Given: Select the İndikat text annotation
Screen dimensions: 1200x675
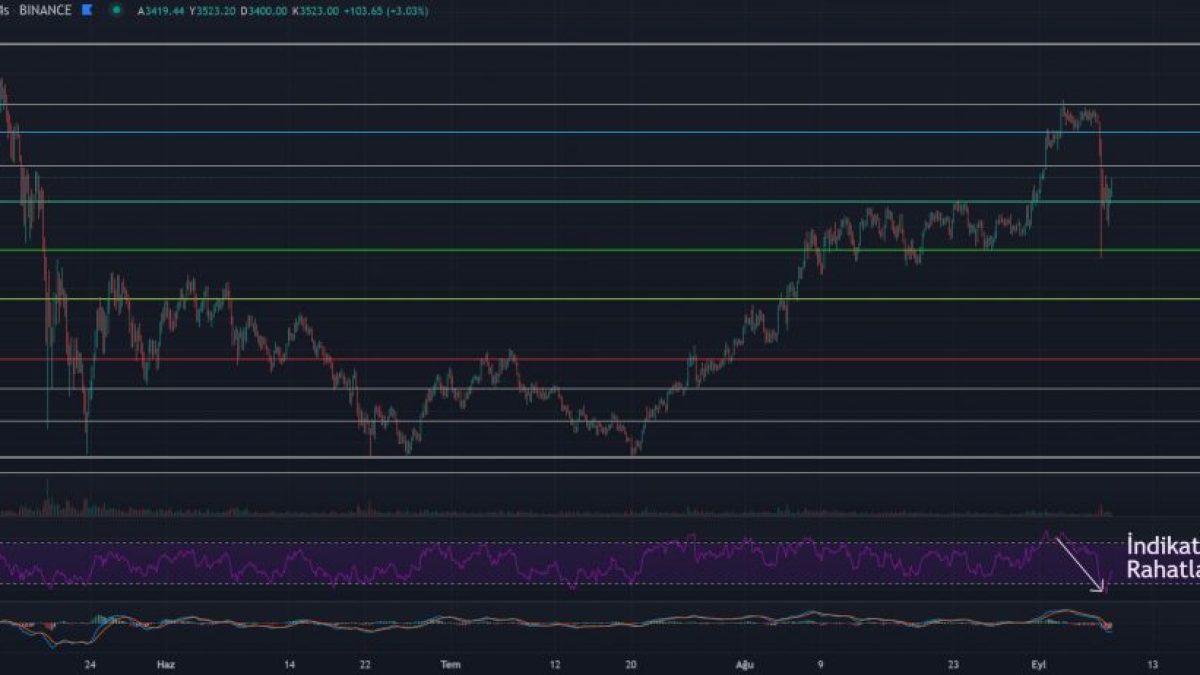Looking at the screenshot, I should click(1162, 546).
